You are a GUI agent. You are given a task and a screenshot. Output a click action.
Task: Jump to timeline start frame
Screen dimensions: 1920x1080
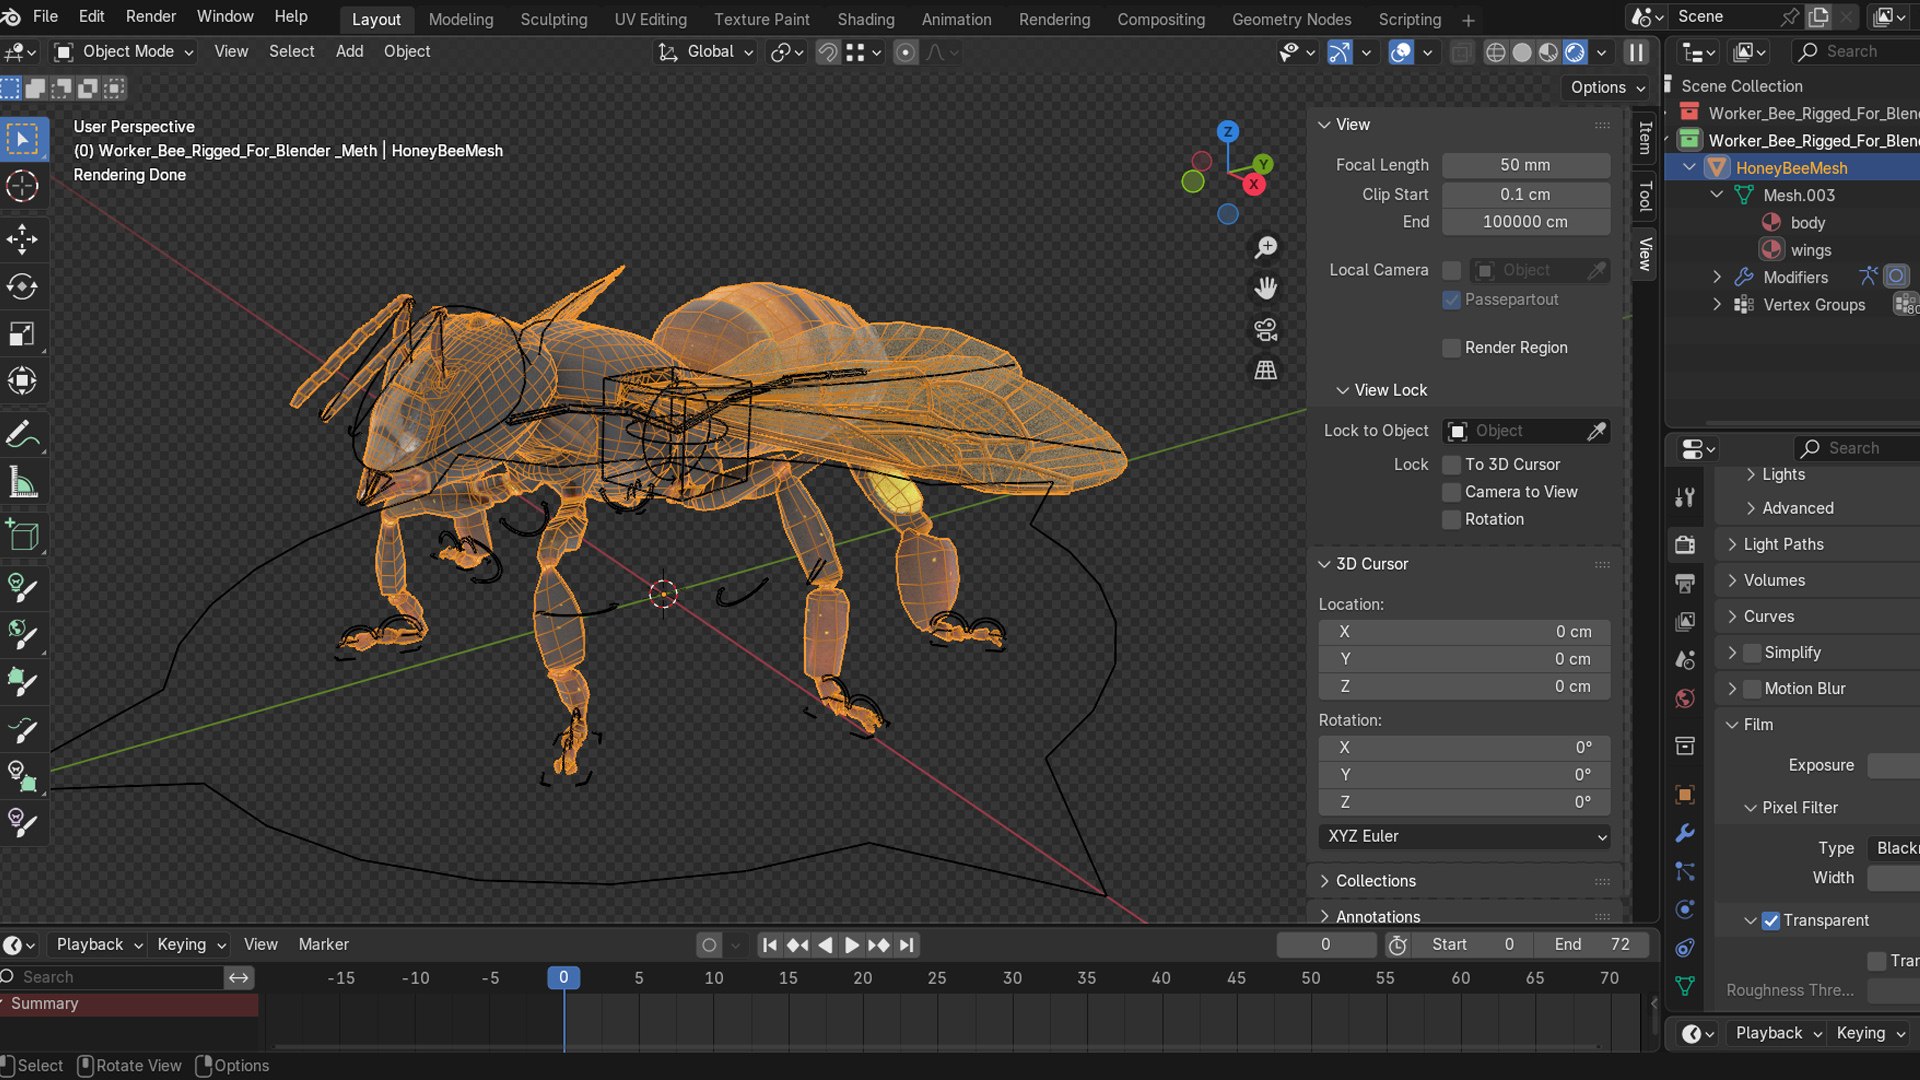pos(769,945)
